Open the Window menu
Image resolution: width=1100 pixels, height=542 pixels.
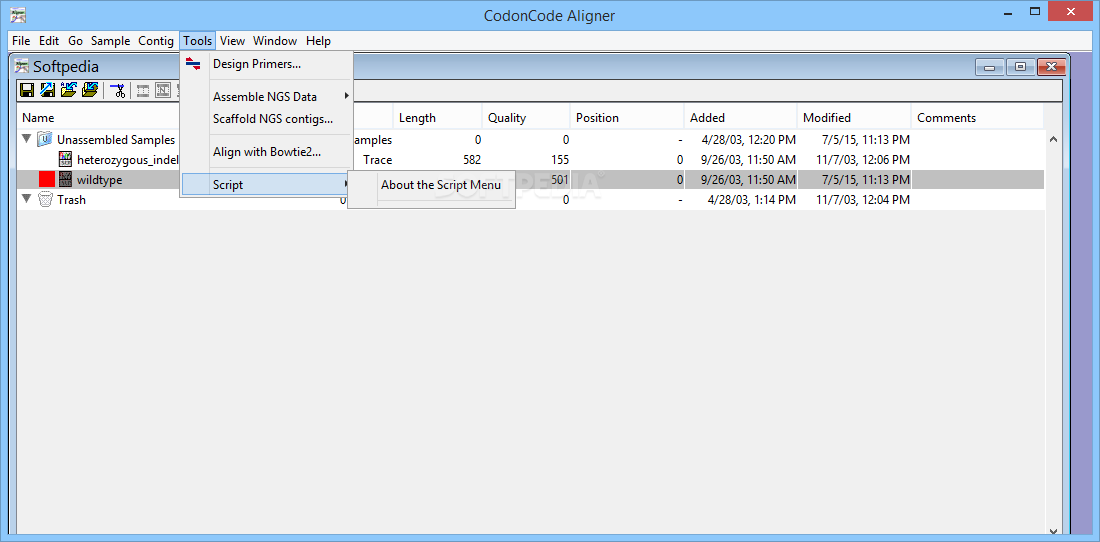coord(275,41)
